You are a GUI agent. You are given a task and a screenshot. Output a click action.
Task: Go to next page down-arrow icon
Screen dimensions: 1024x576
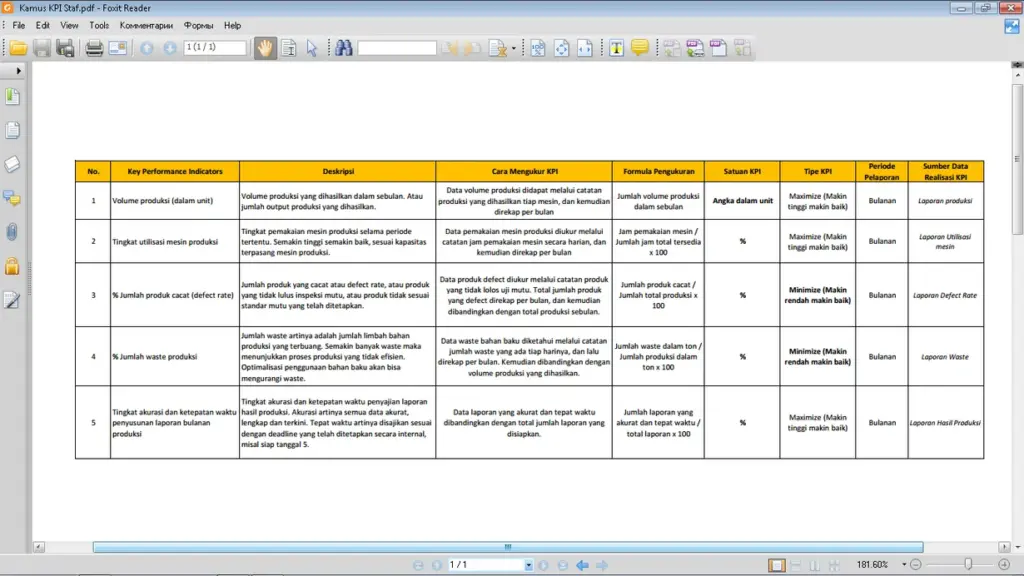point(170,48)
